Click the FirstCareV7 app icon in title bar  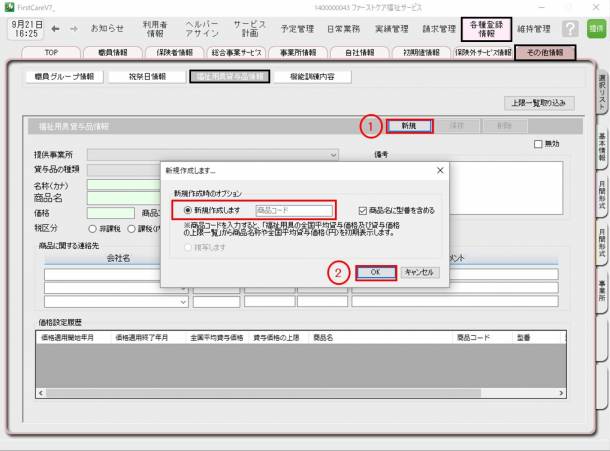[7, 6]
